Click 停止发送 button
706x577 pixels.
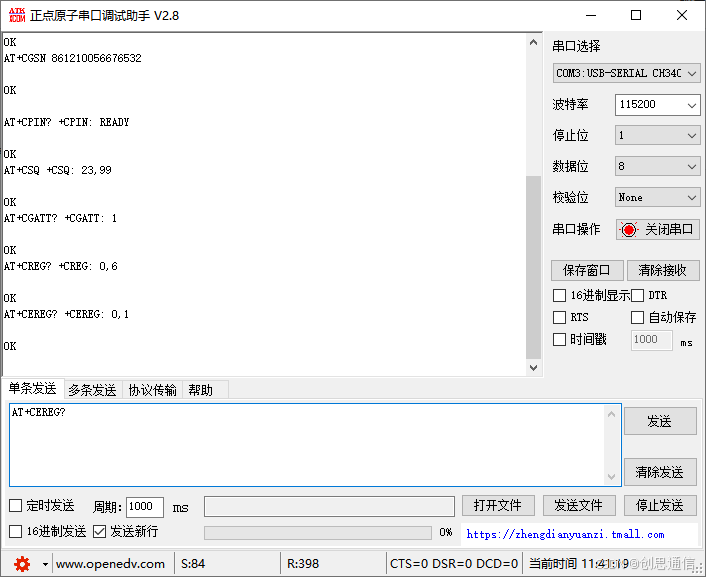click(660, 505)
